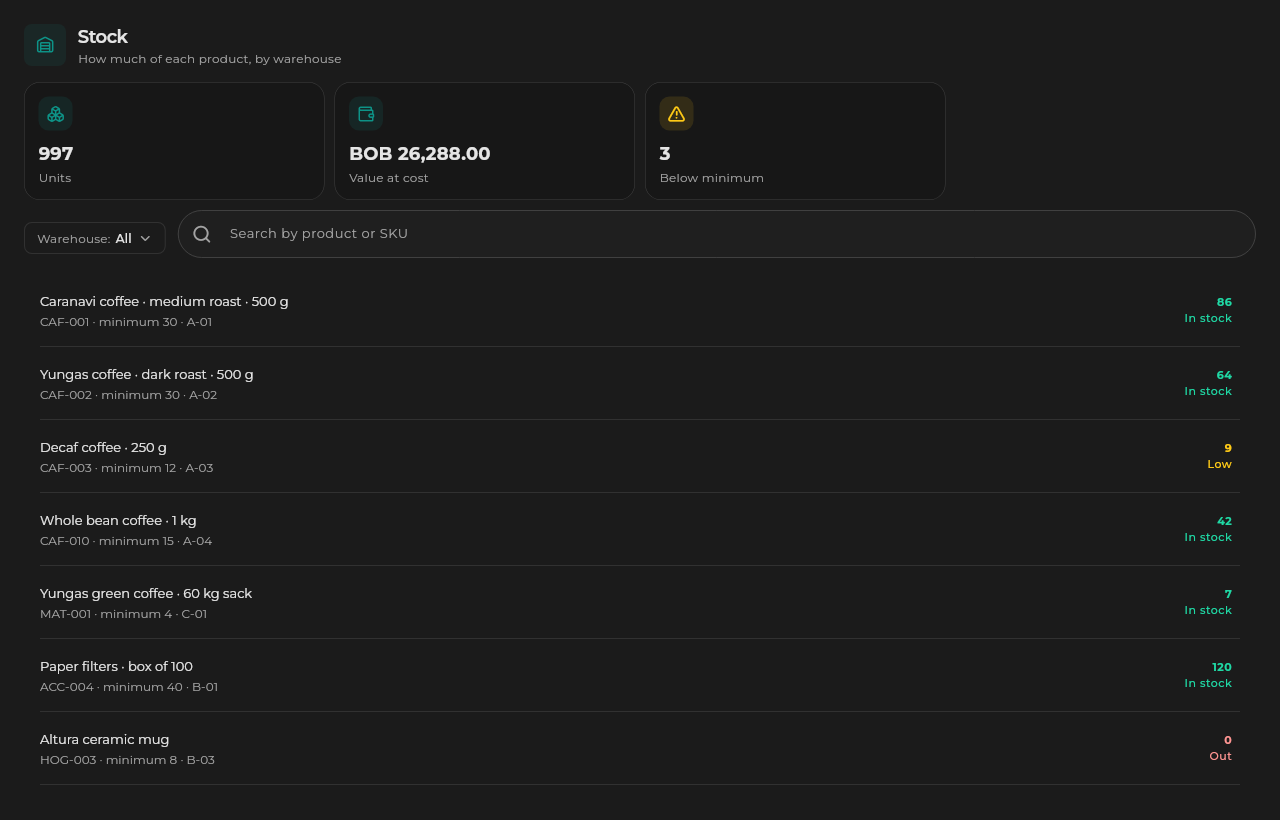The height and width of the screenshot is (820, 1280).
Task: Select the Caranavi coffee medium roast row
Action: click(640, 310)
